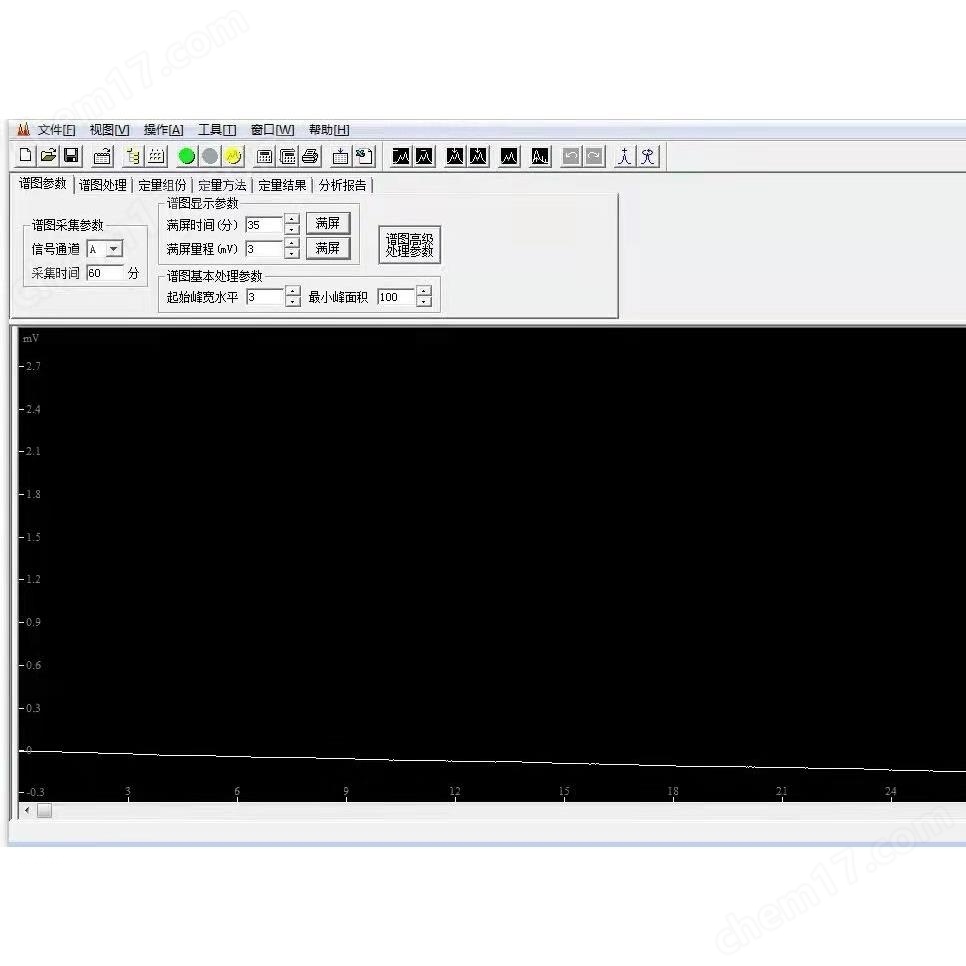Image resolution: width=966 pixels, height=966 pixels.
Task: Click the fourth black peak processing icon
Action: [479, 156]
